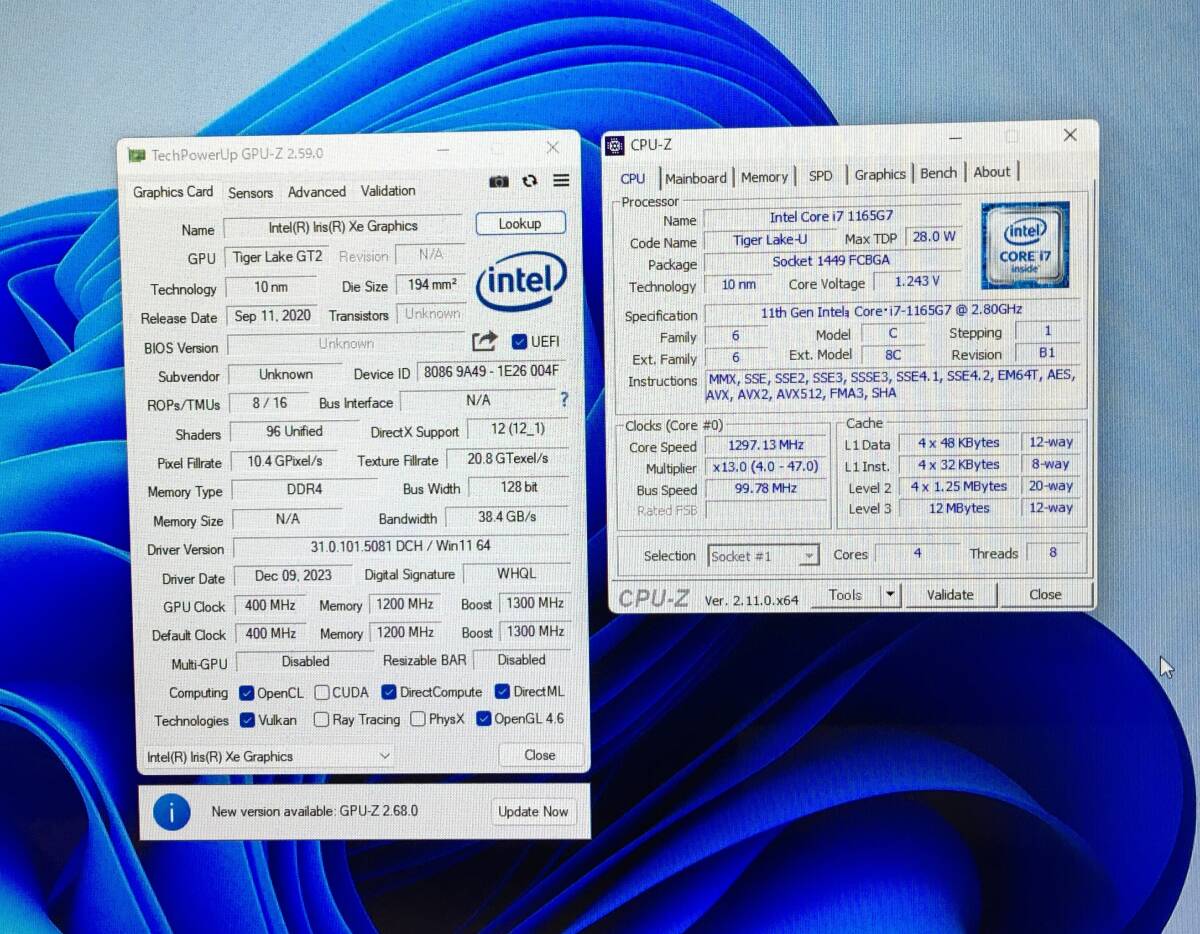The height and width of the screenshot is (934, 1200).
Task: Click the Device ID value field
Action: click(x=491, y=373)
